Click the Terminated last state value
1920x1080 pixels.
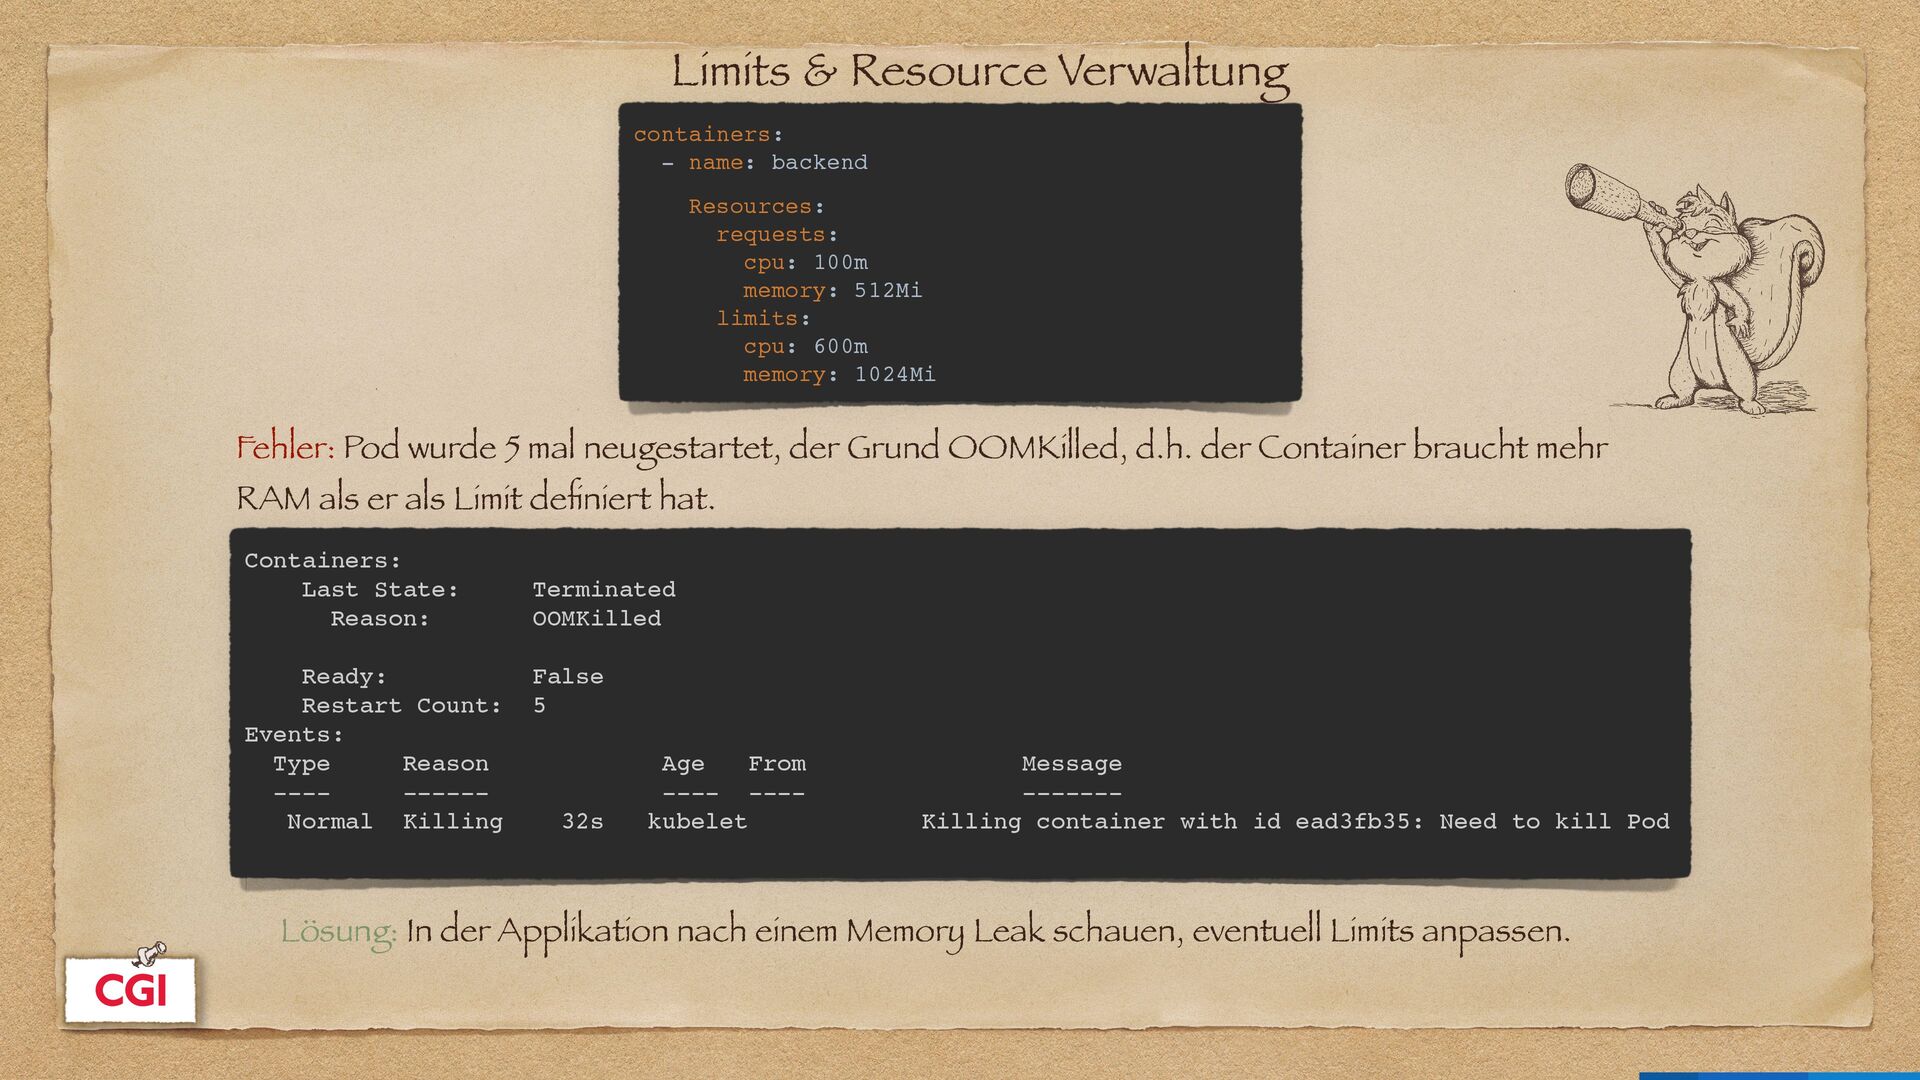[603, 589]
